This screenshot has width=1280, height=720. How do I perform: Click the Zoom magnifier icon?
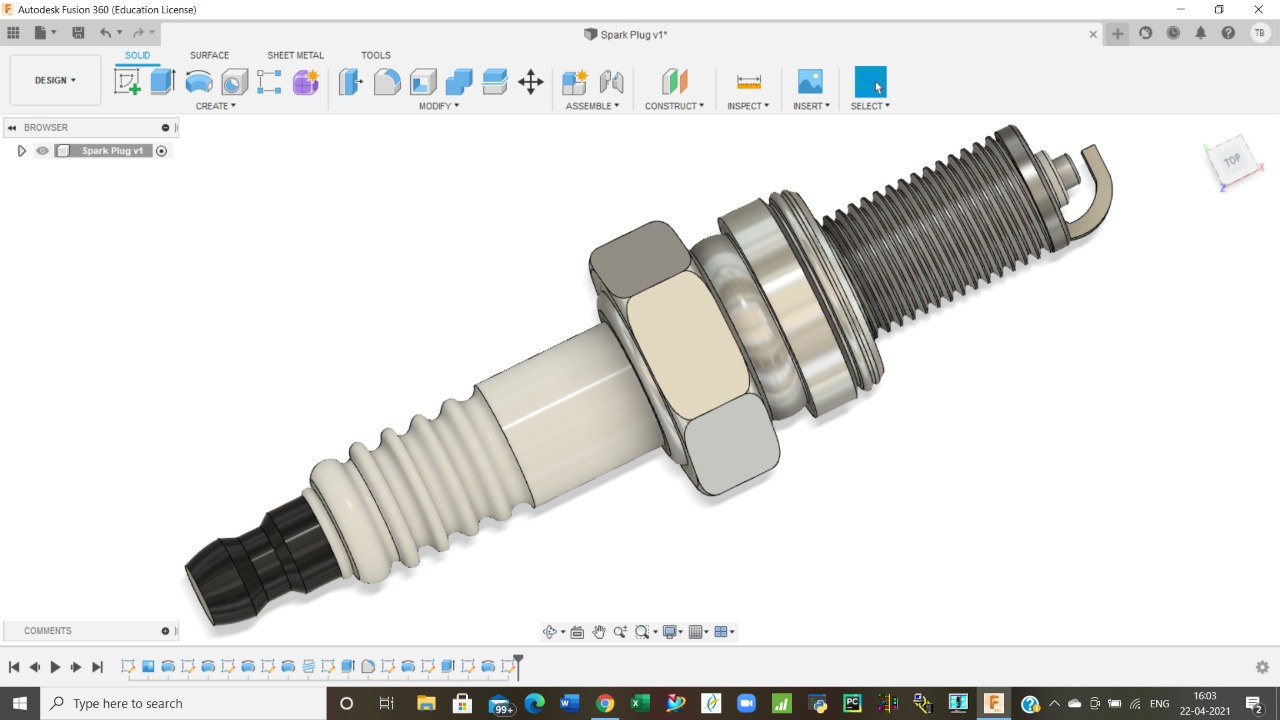(x=620, y=632)
